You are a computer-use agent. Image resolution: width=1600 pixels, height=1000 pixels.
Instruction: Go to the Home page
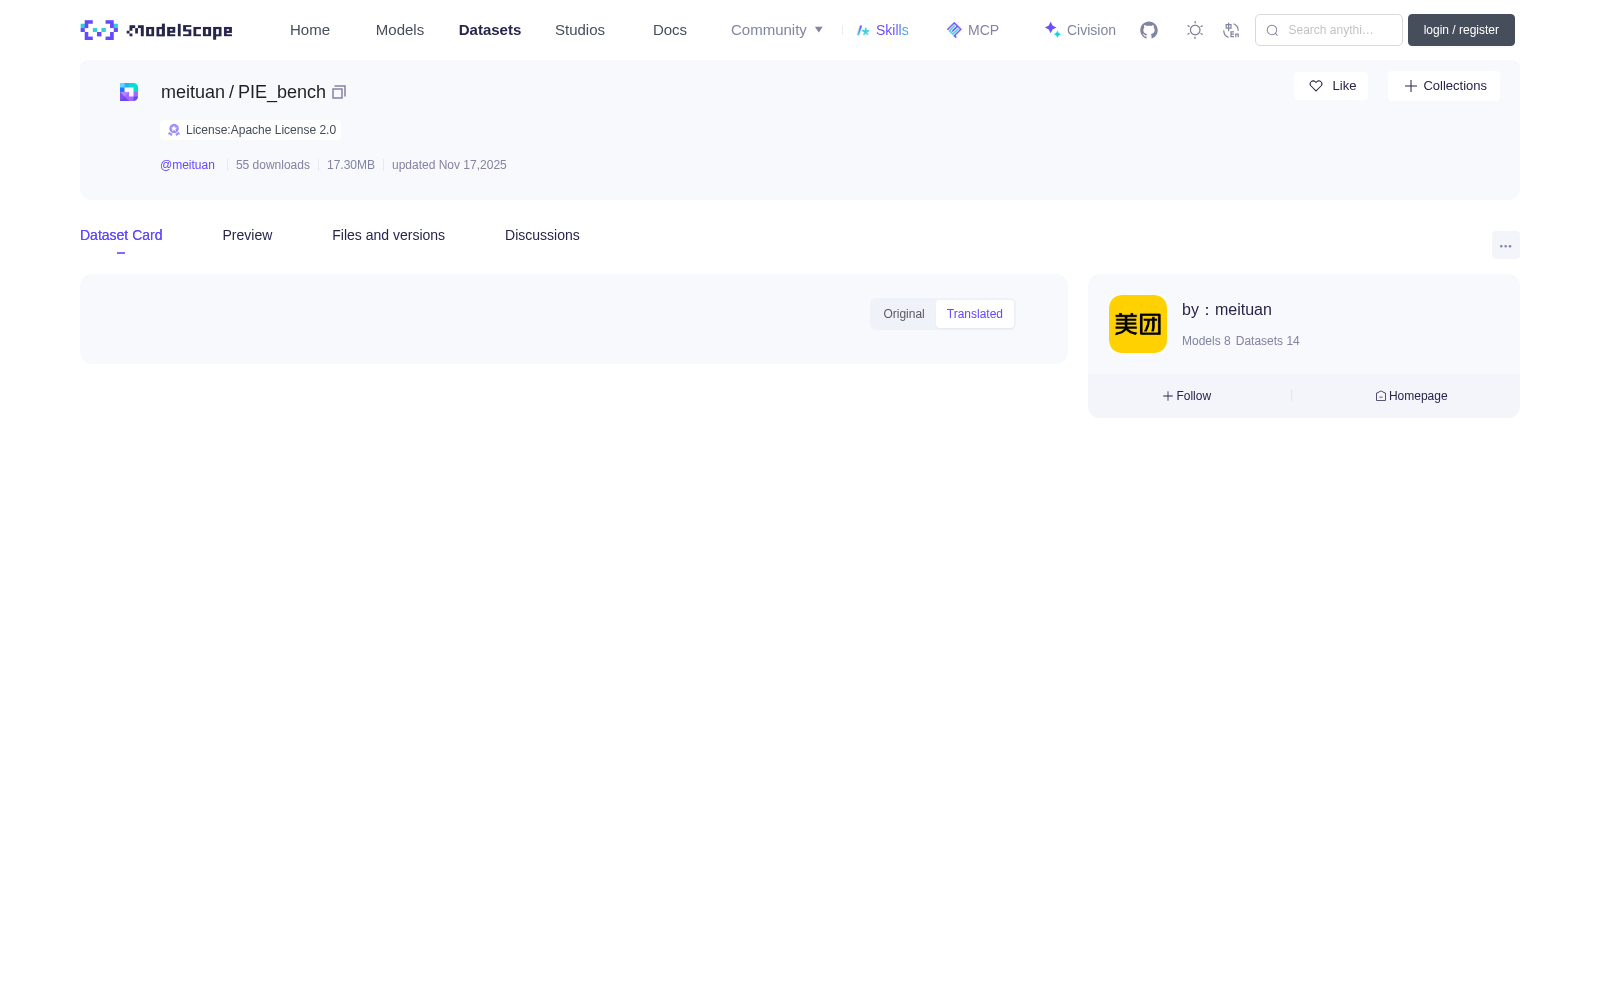coord(310,30)
